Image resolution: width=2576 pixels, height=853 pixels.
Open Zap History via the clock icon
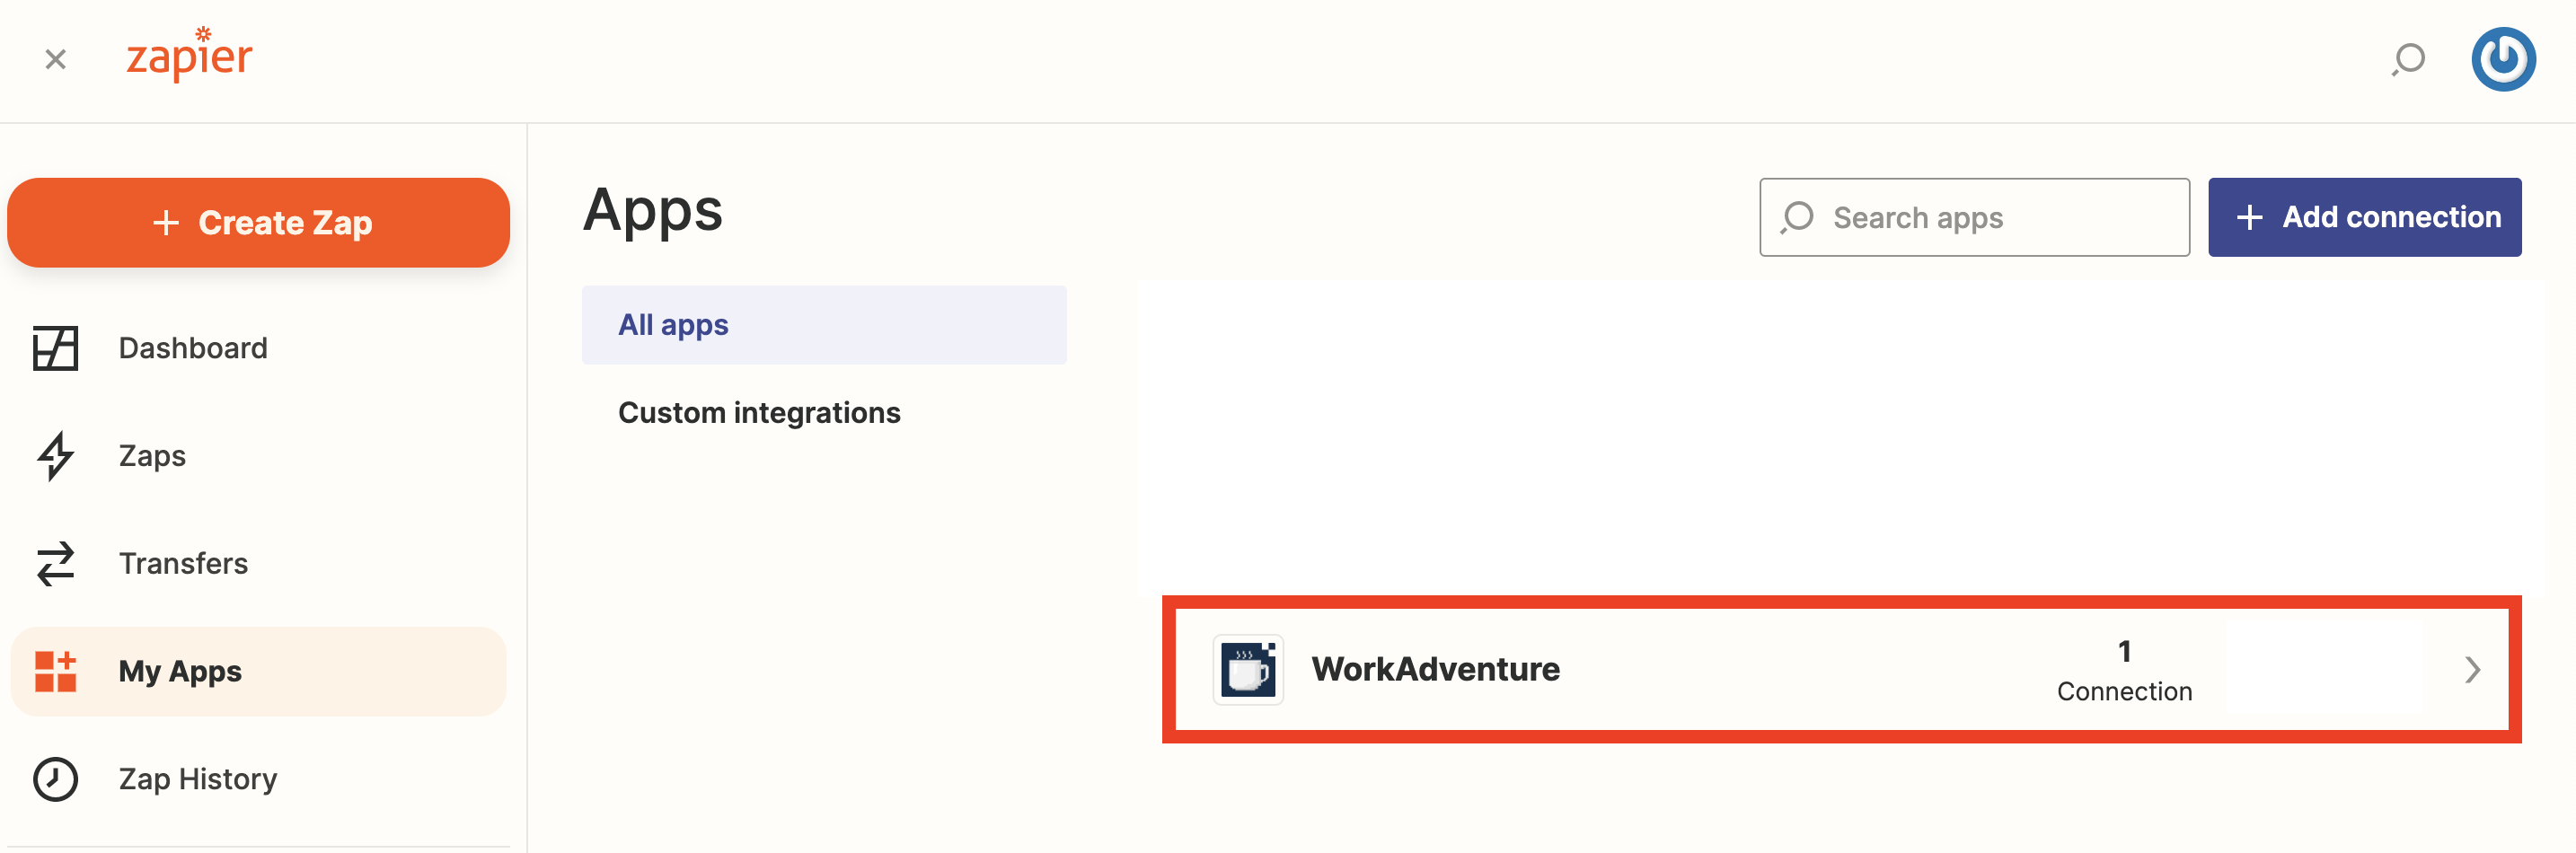point(55,779)
